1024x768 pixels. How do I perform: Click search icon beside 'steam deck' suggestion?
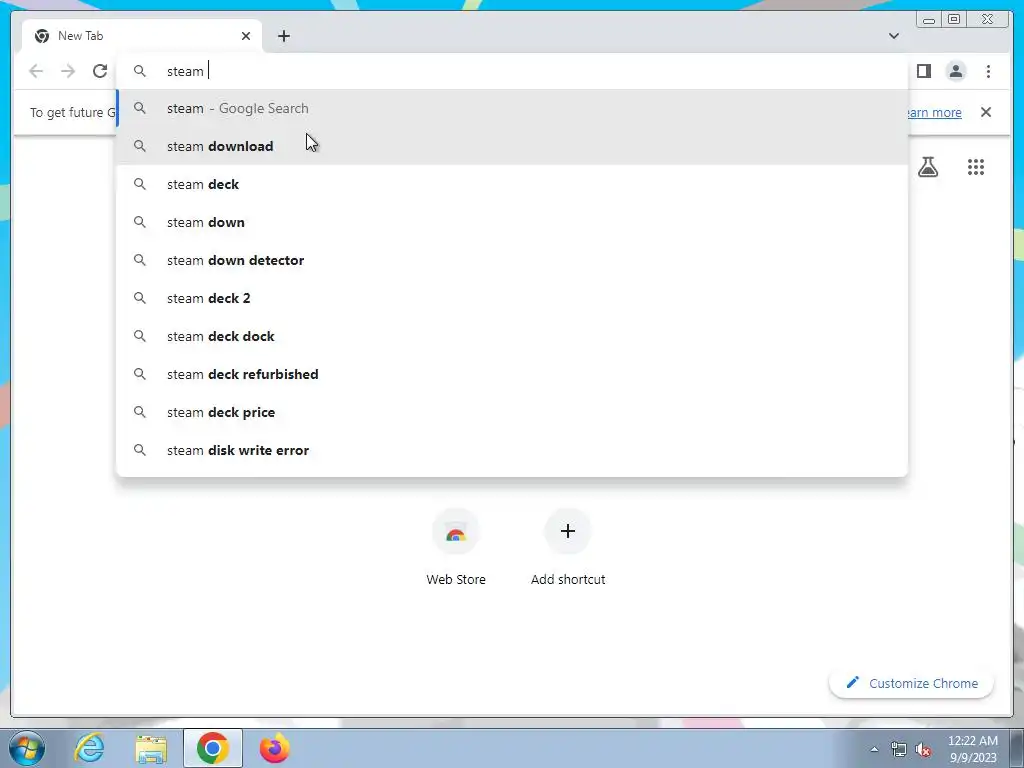pos(140,184)
